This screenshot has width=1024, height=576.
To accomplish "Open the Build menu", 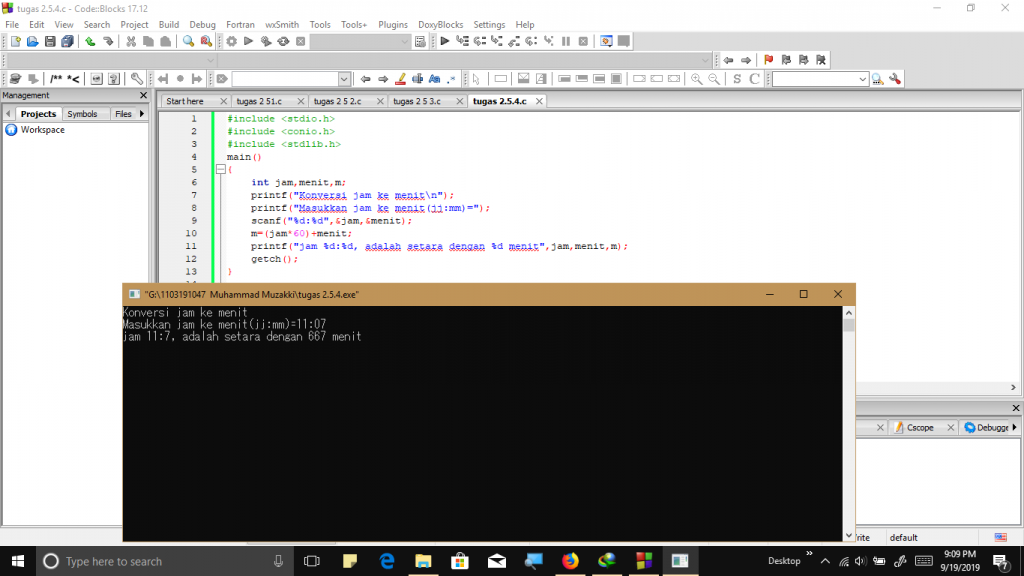I will pyautogui.click(x=169, y=24).
